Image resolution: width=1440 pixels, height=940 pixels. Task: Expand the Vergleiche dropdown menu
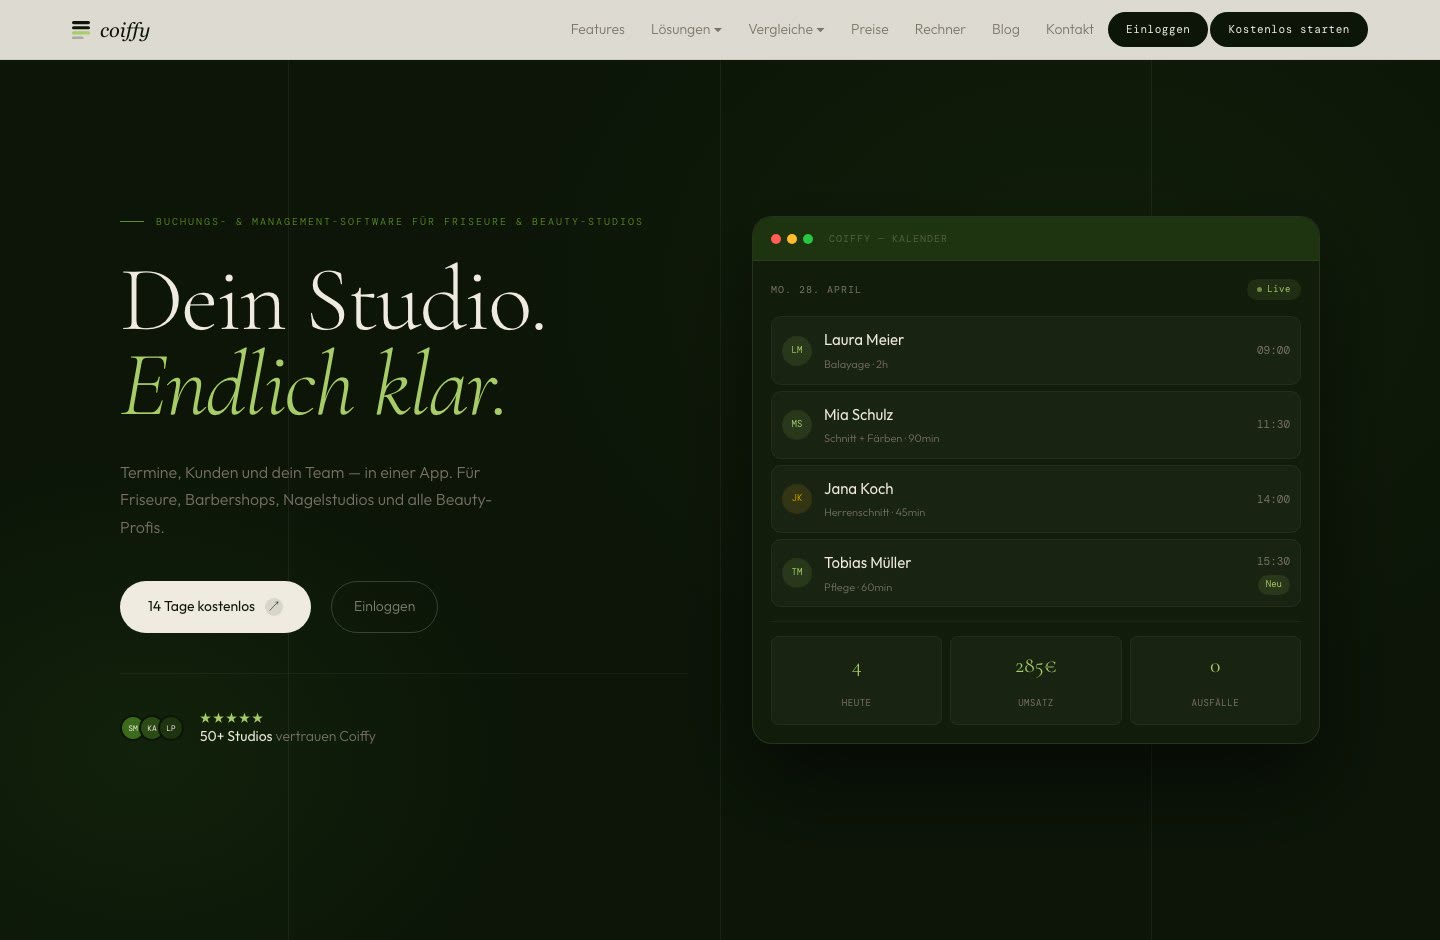click(786, 29)
